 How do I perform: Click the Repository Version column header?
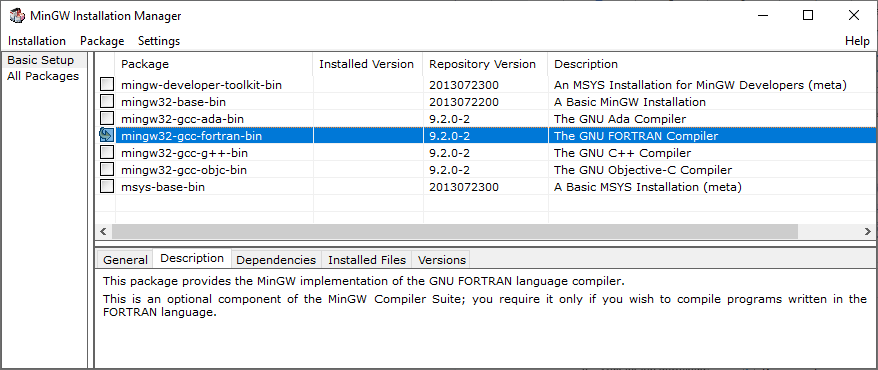tap(485, 64)
